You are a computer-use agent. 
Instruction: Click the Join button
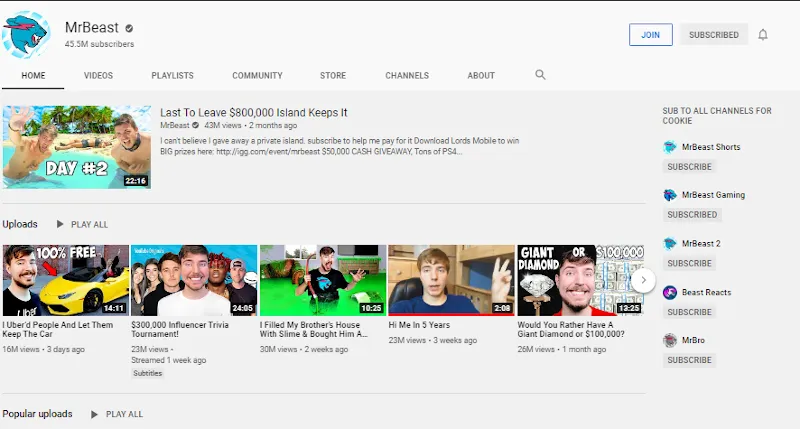(651, 35)
